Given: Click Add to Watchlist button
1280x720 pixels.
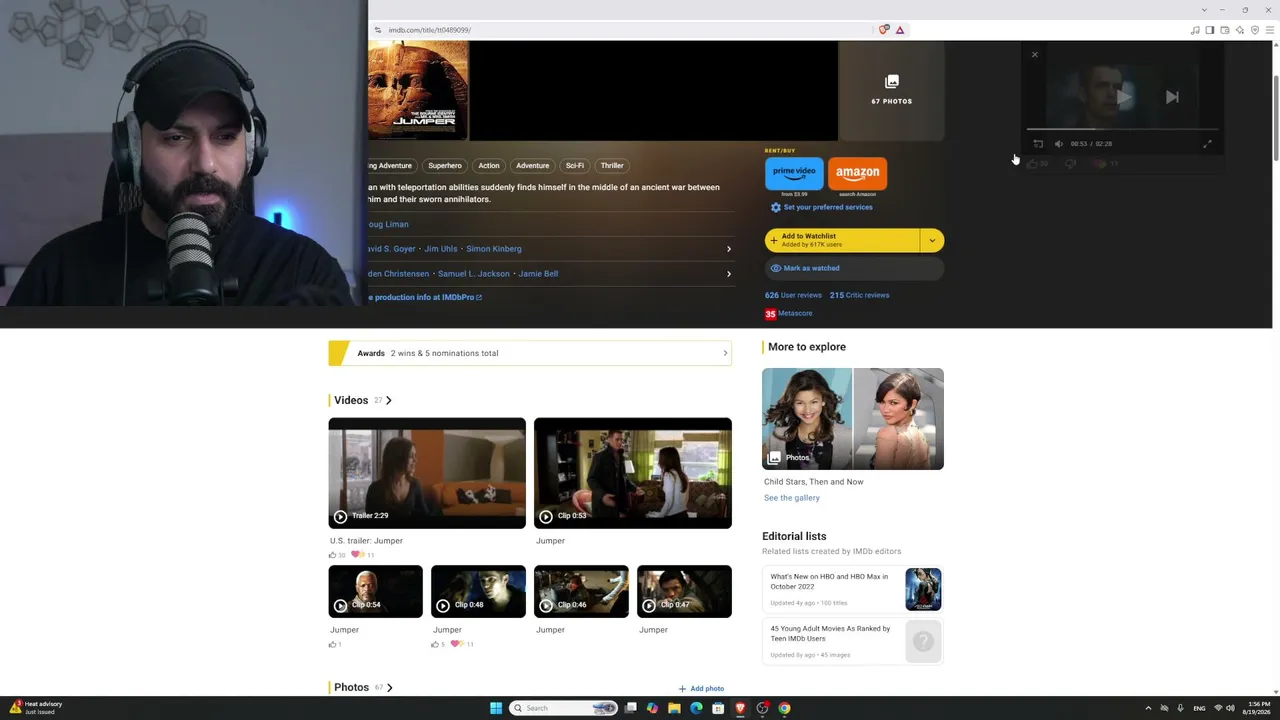Looking at the screenshot, I should (842, 240).
